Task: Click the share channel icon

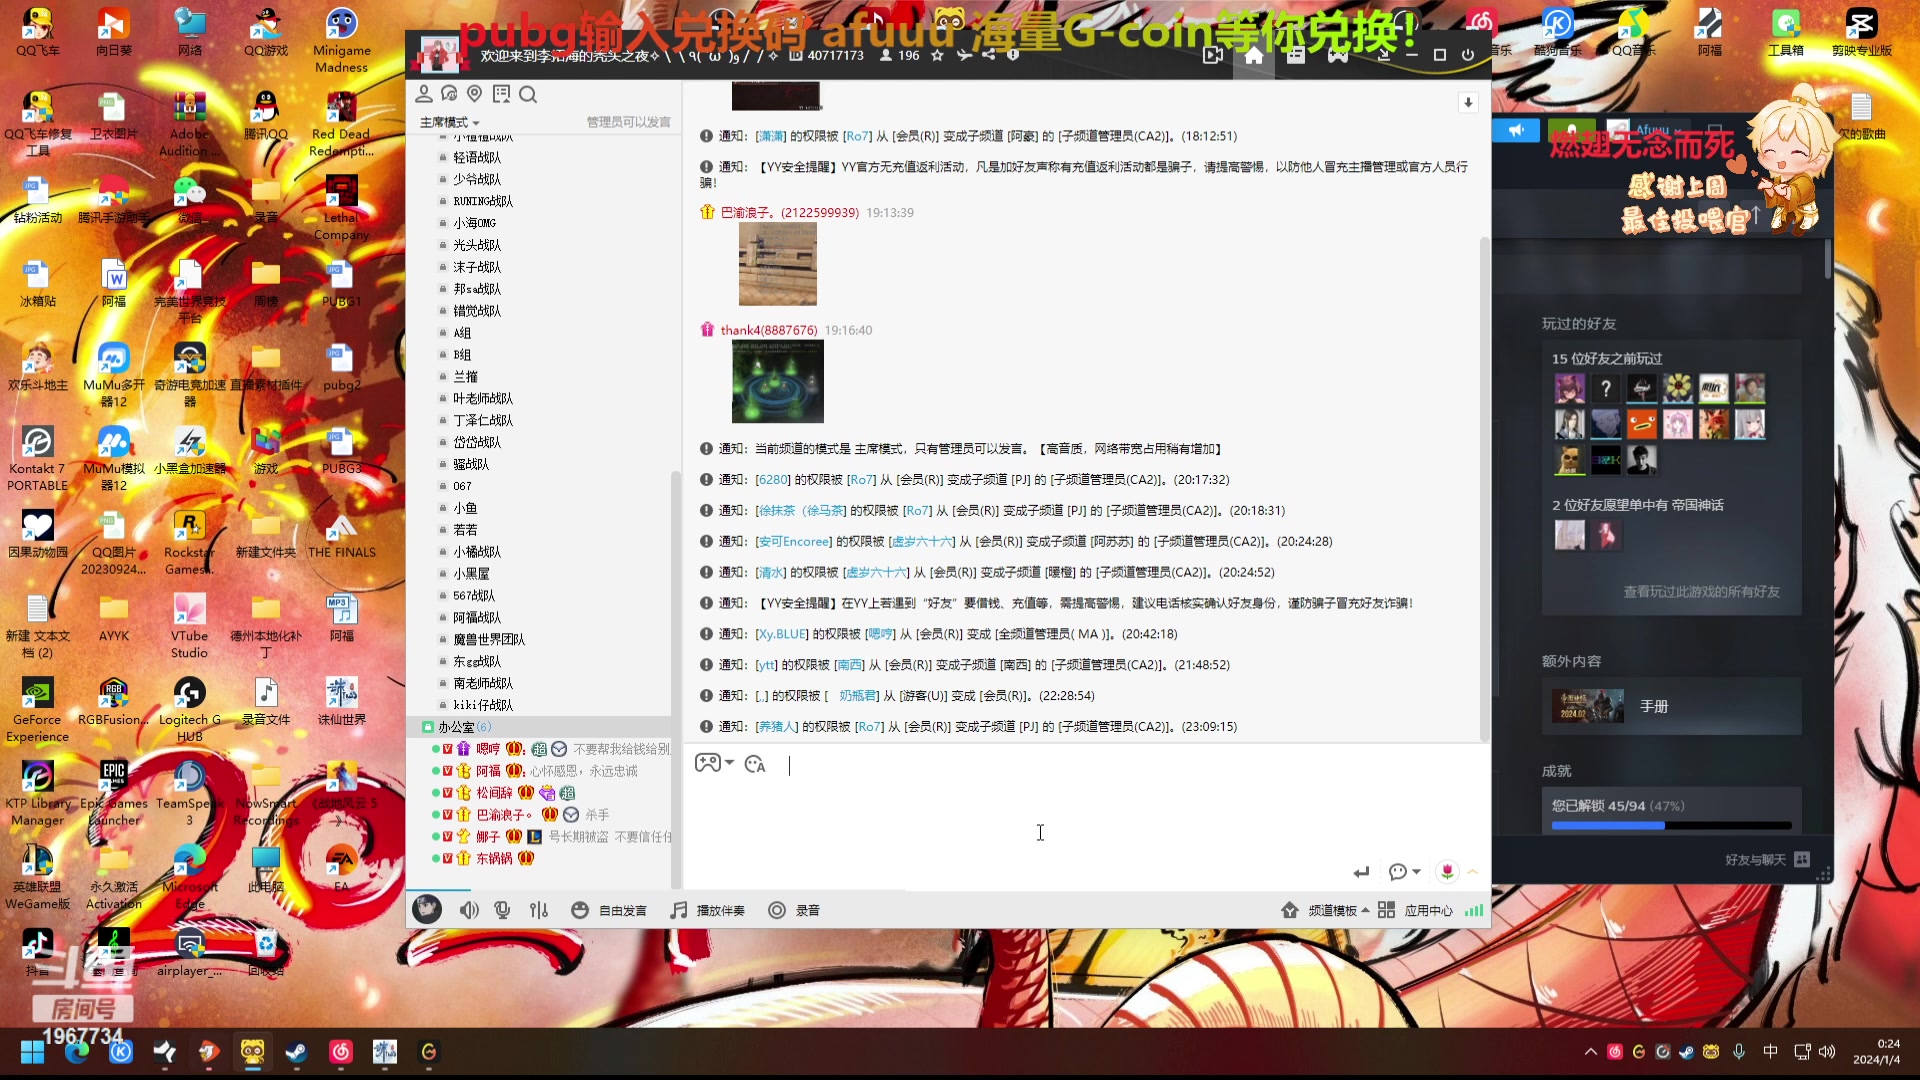Action: 988,55
